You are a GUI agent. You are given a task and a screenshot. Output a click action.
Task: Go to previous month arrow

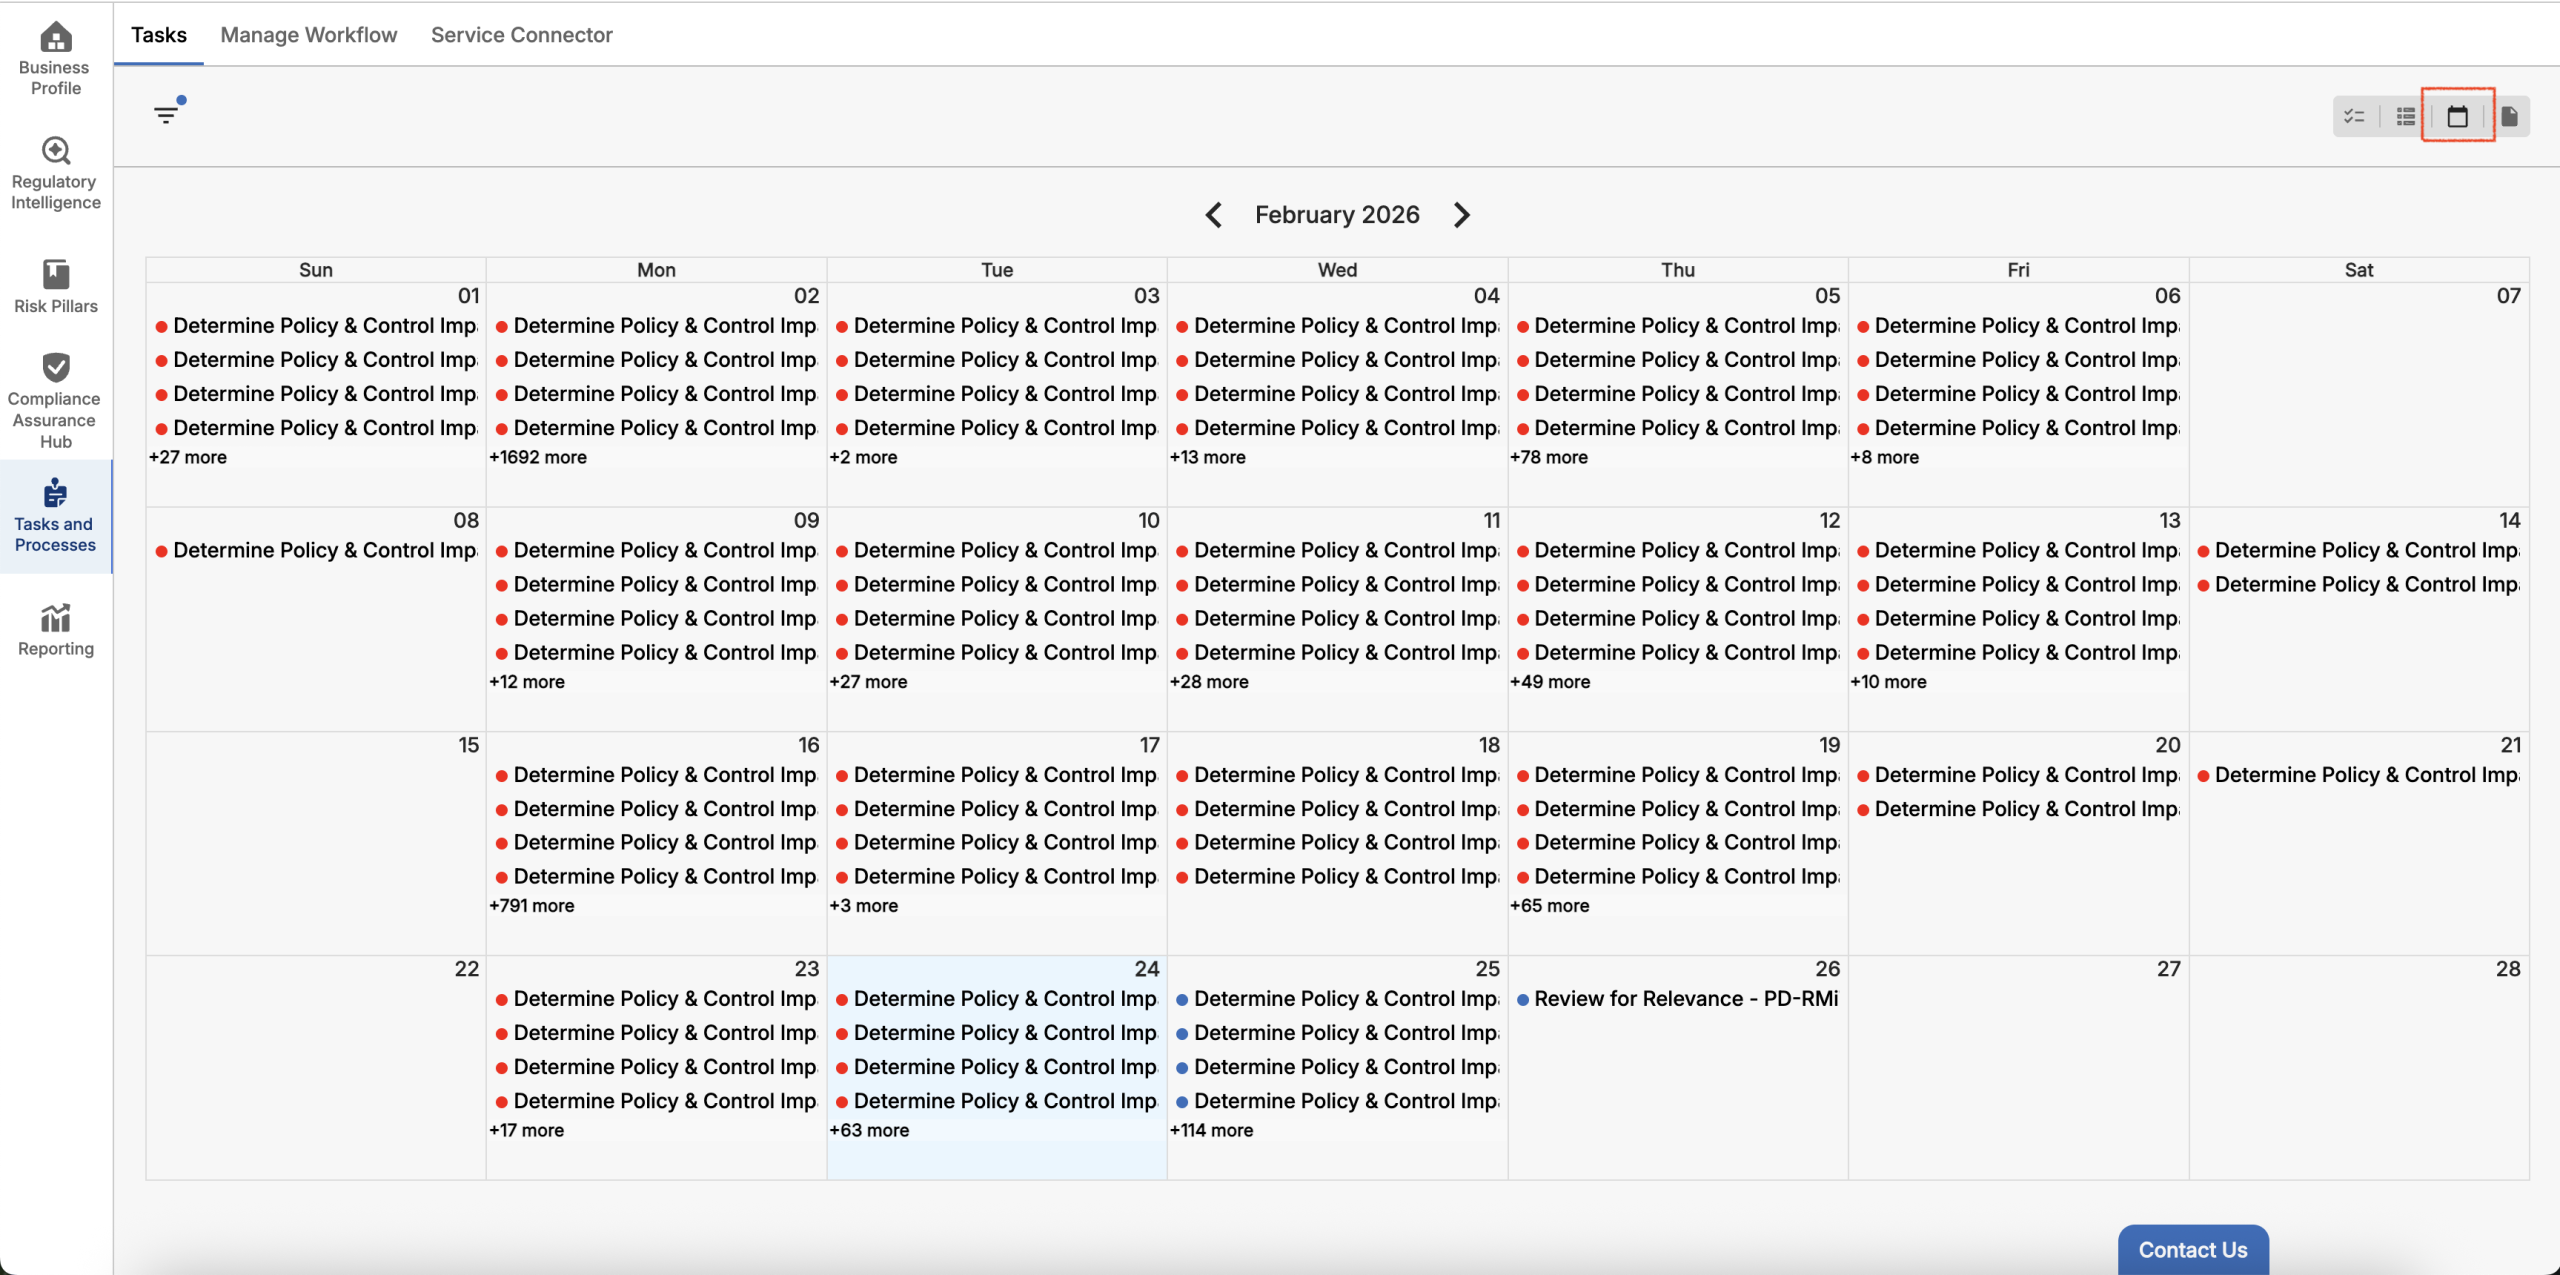coord(1214,215)
